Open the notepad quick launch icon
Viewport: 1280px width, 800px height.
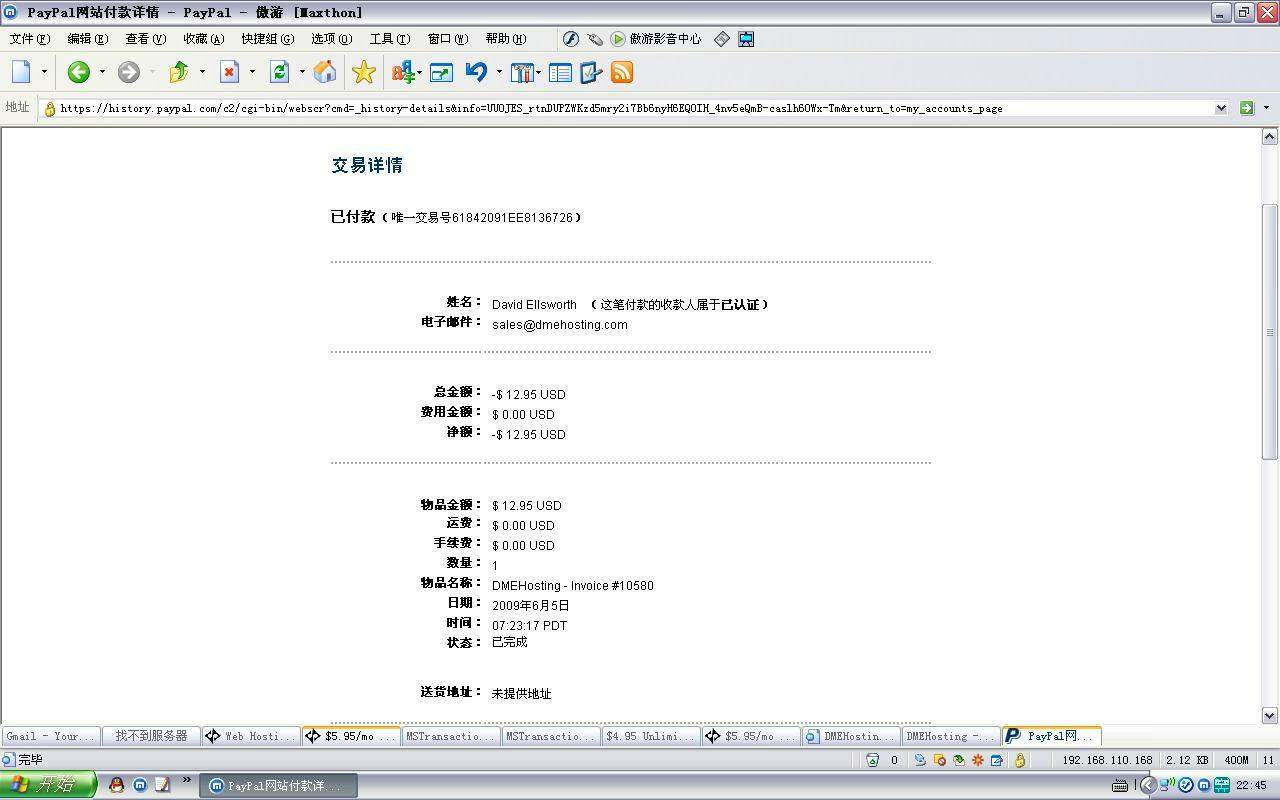click(162, 785)
